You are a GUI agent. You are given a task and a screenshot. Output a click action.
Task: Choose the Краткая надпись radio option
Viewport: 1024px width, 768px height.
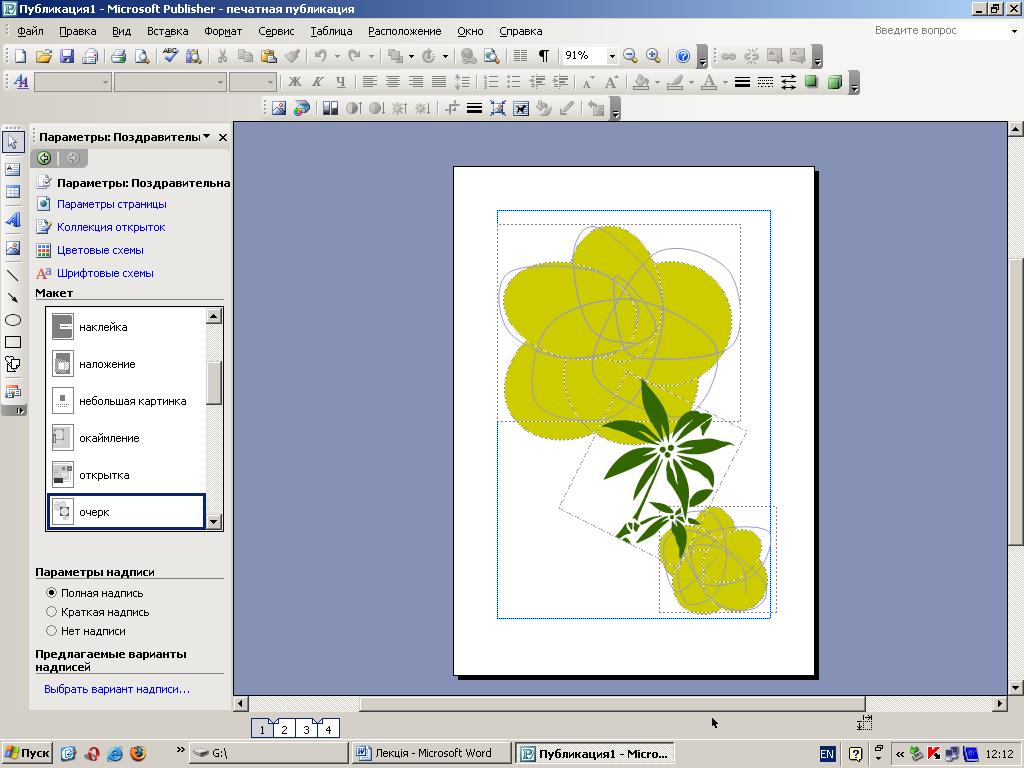click(x=52, y=612)
